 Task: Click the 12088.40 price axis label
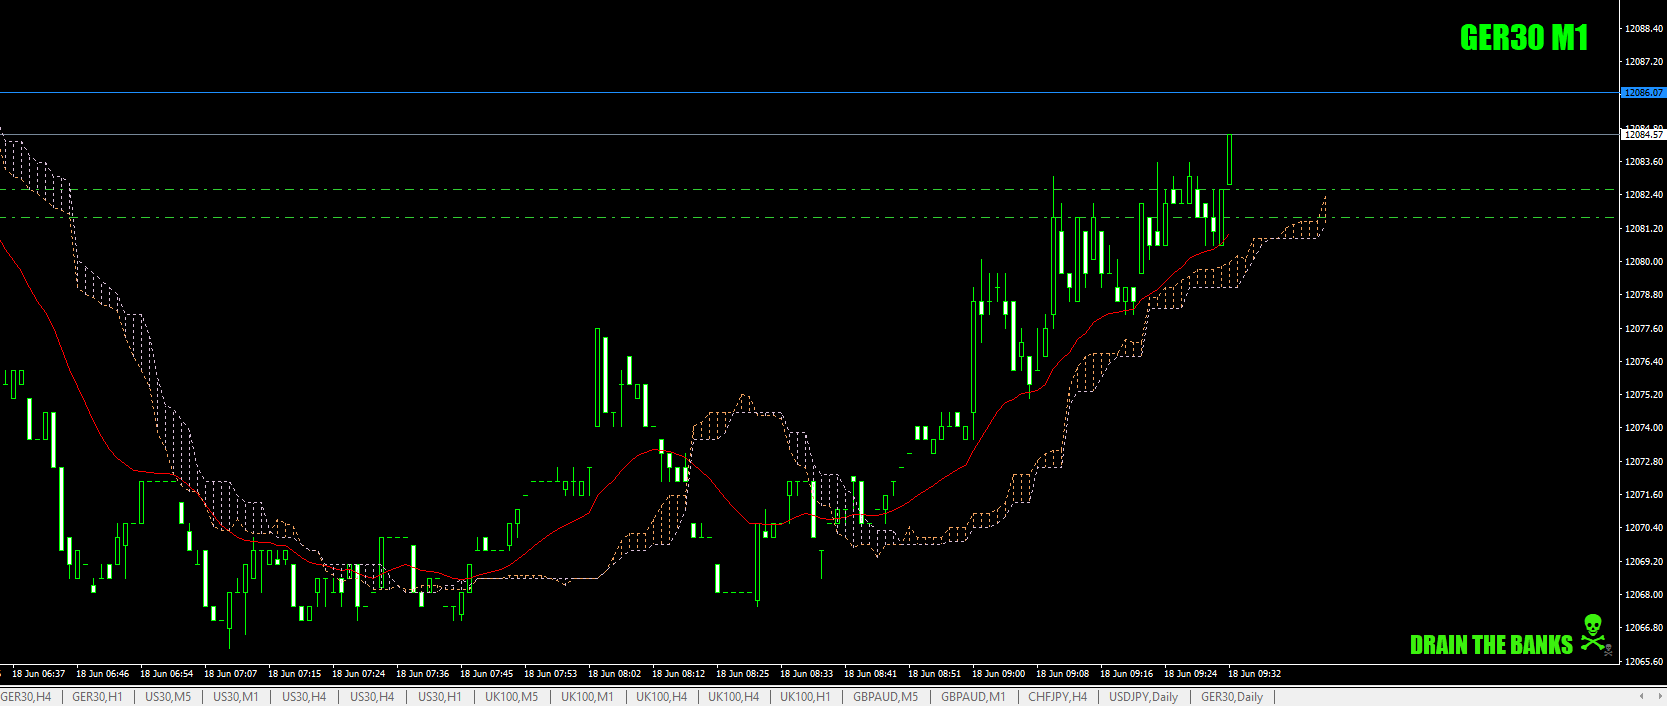point(1644,29)
